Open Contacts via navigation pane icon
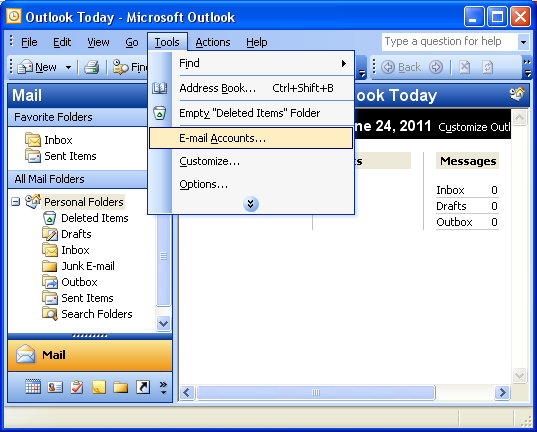Image resolution: width=537 pixels, height=432 pixels. 55,387
